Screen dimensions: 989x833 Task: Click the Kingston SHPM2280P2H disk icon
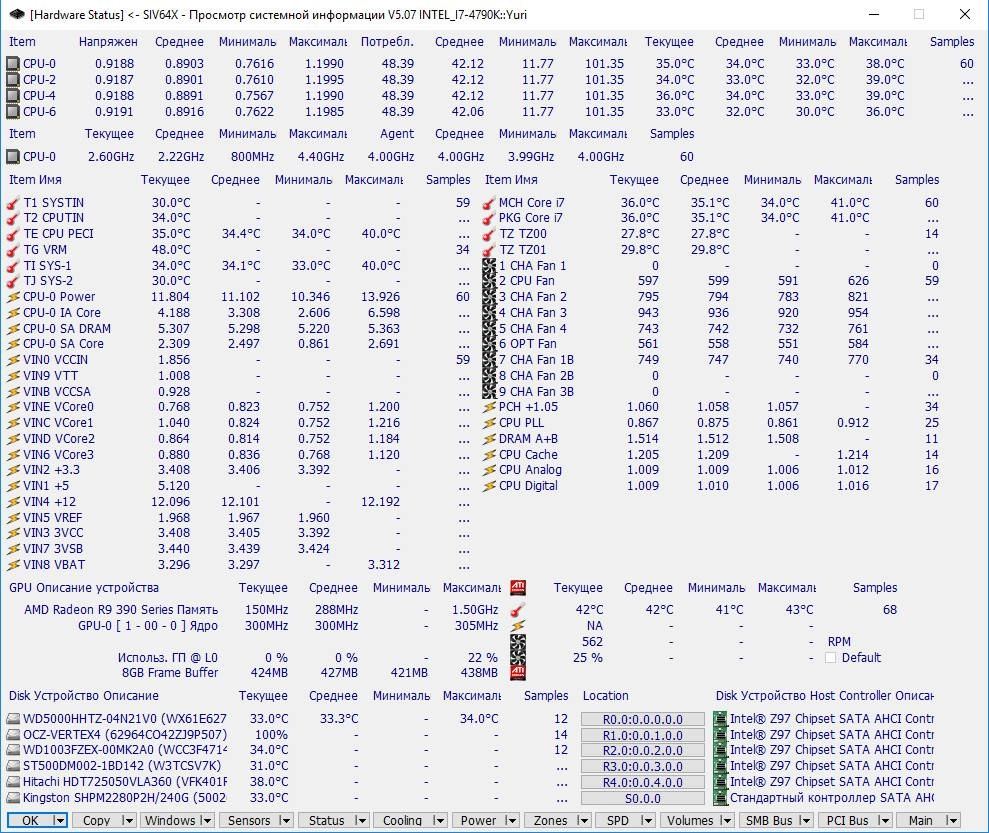click(13, 798)
